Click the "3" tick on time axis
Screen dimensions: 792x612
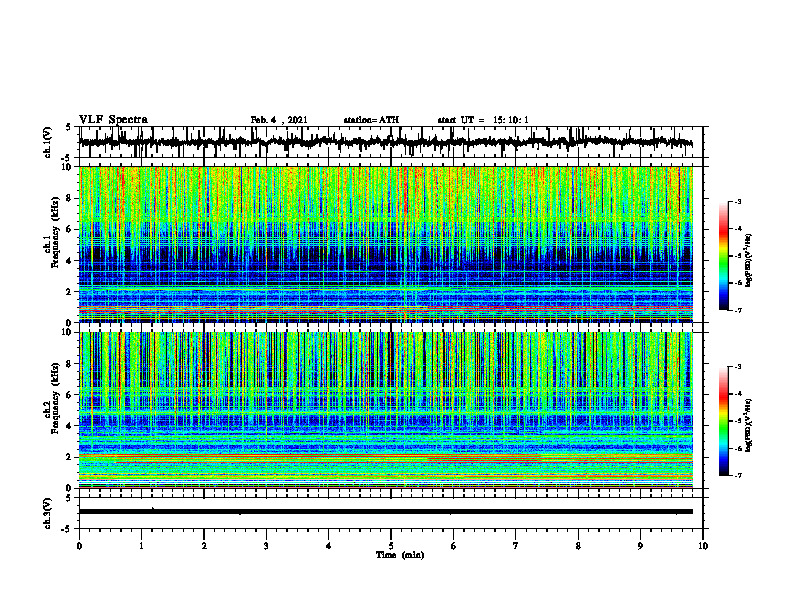tap(266, 546)
